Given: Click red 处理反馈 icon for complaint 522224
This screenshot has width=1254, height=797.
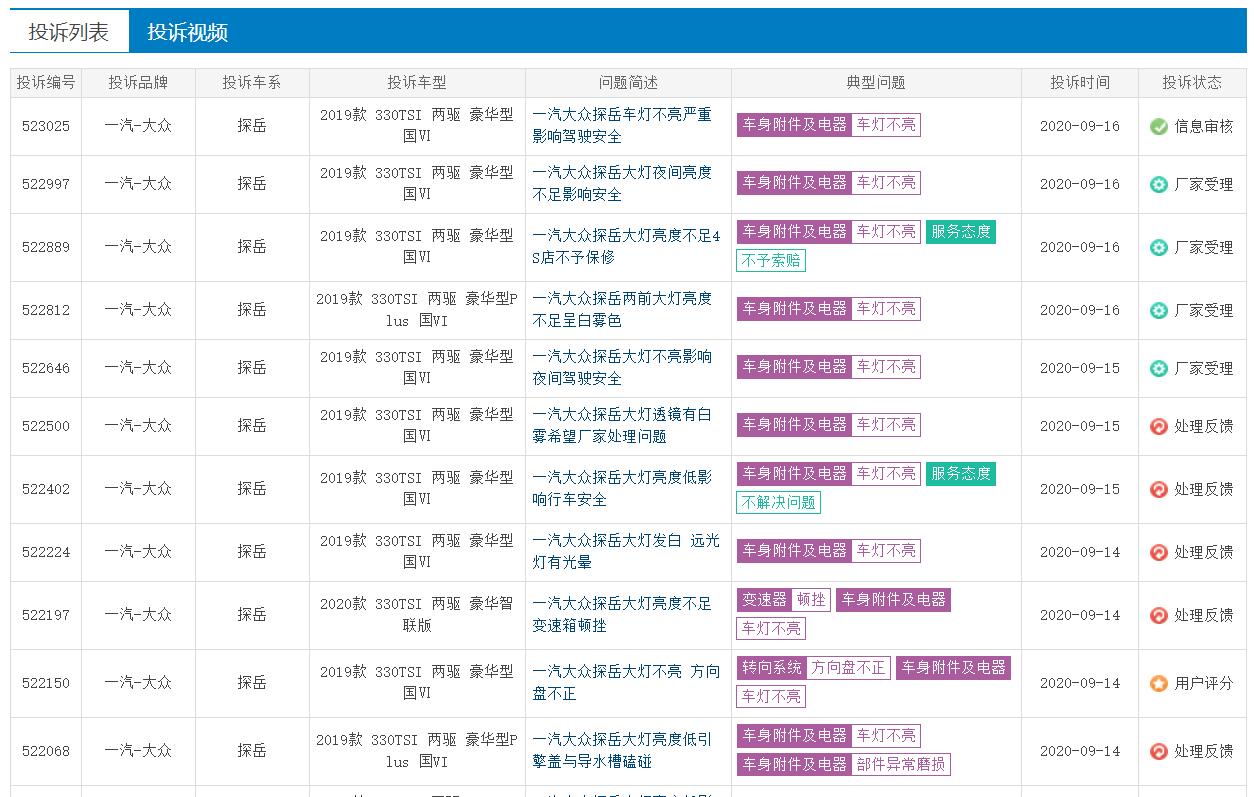Looking at the screenshot, I should 1159,553.
